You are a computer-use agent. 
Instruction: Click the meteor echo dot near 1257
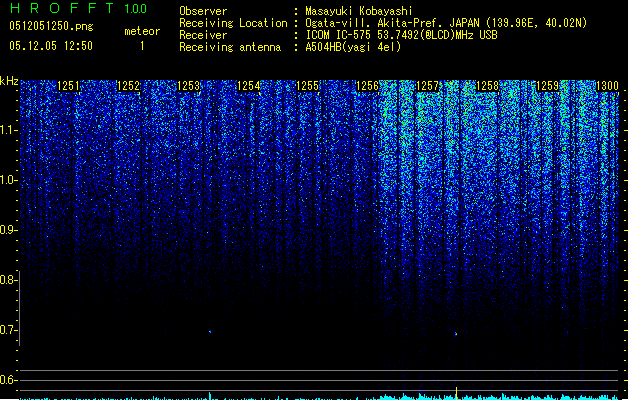pyautogui.click(x=456, y=333)
